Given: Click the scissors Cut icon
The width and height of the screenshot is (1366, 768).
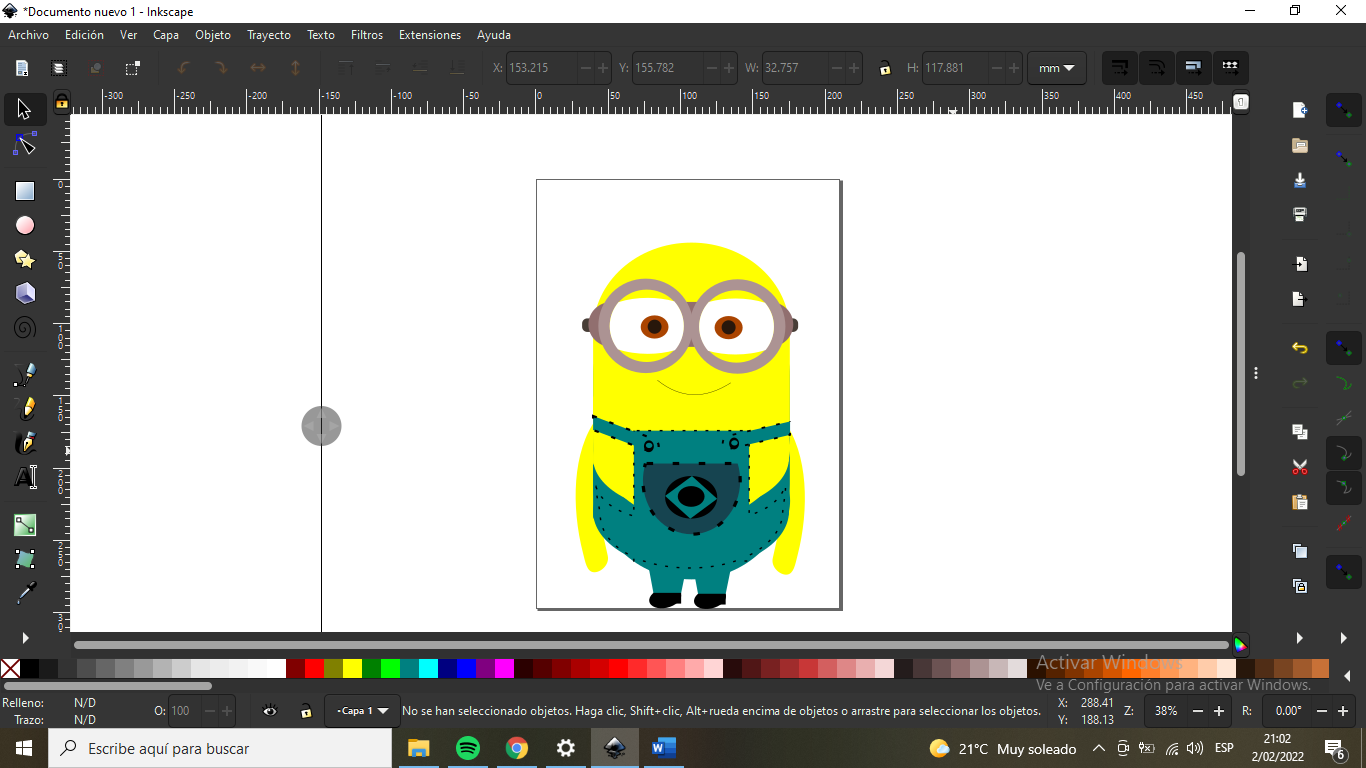Looking at the screenshot, I should point(1300,467).
